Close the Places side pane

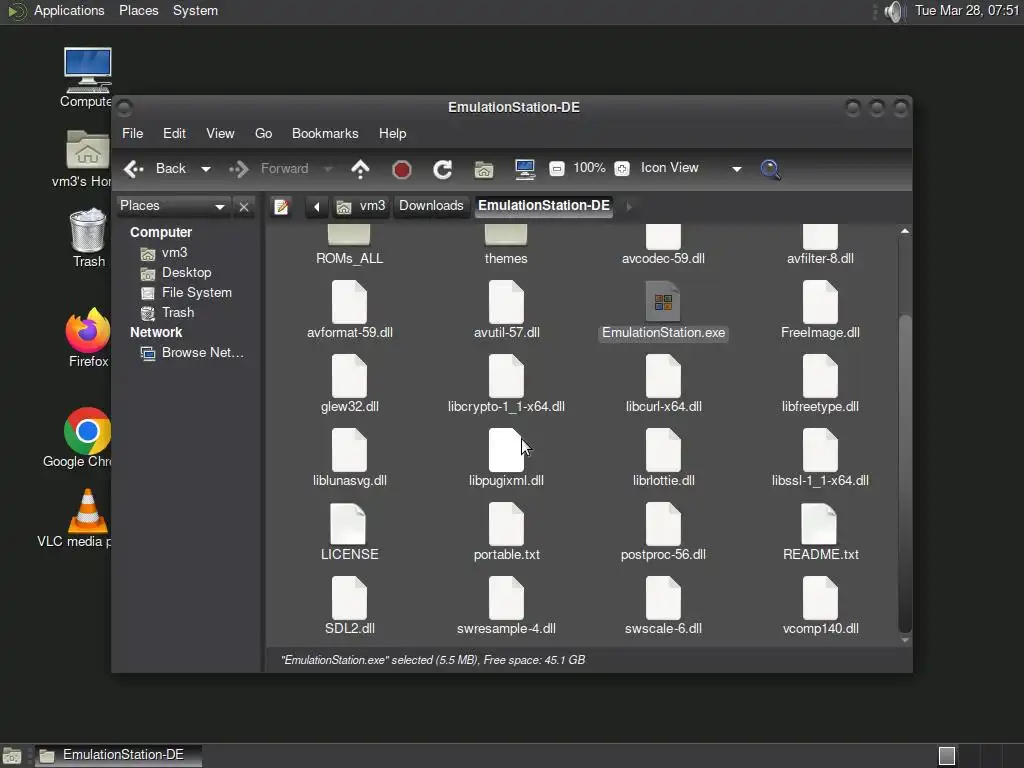(244, 207)
